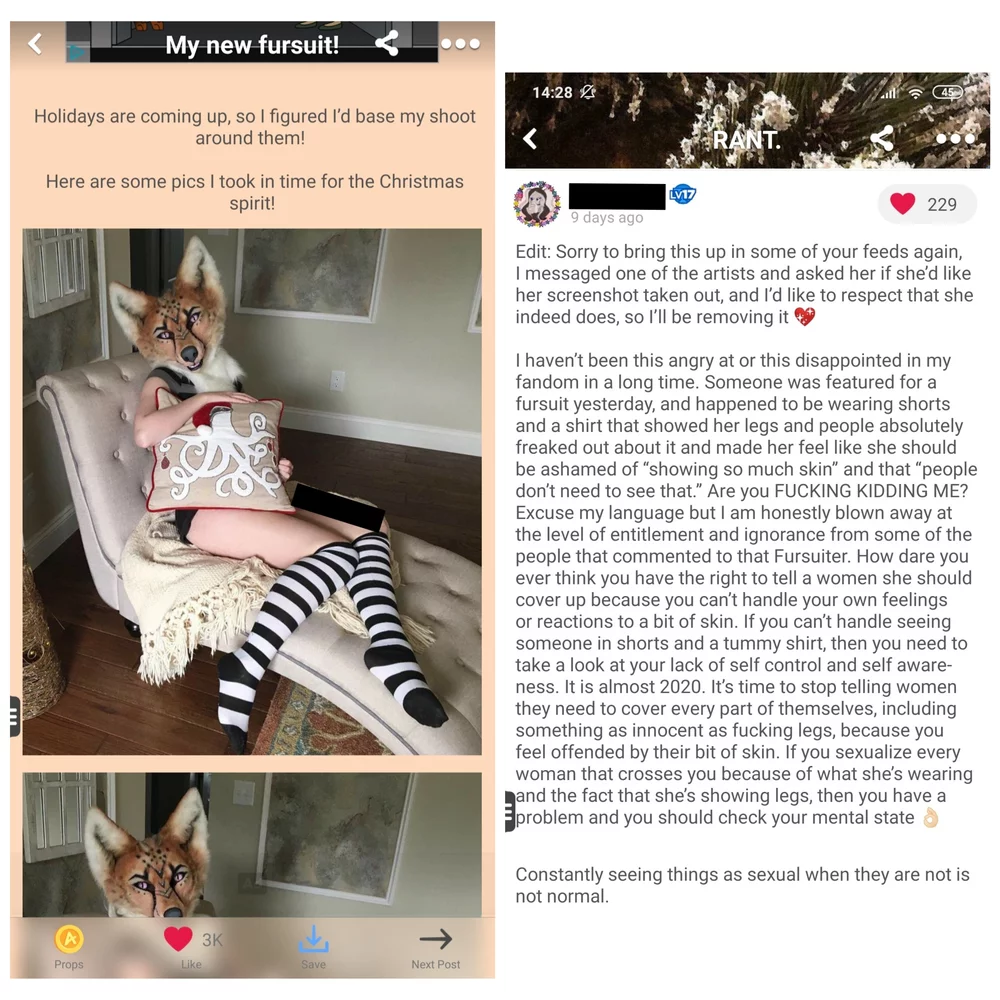Save the post with the download icon

[313, 947]
